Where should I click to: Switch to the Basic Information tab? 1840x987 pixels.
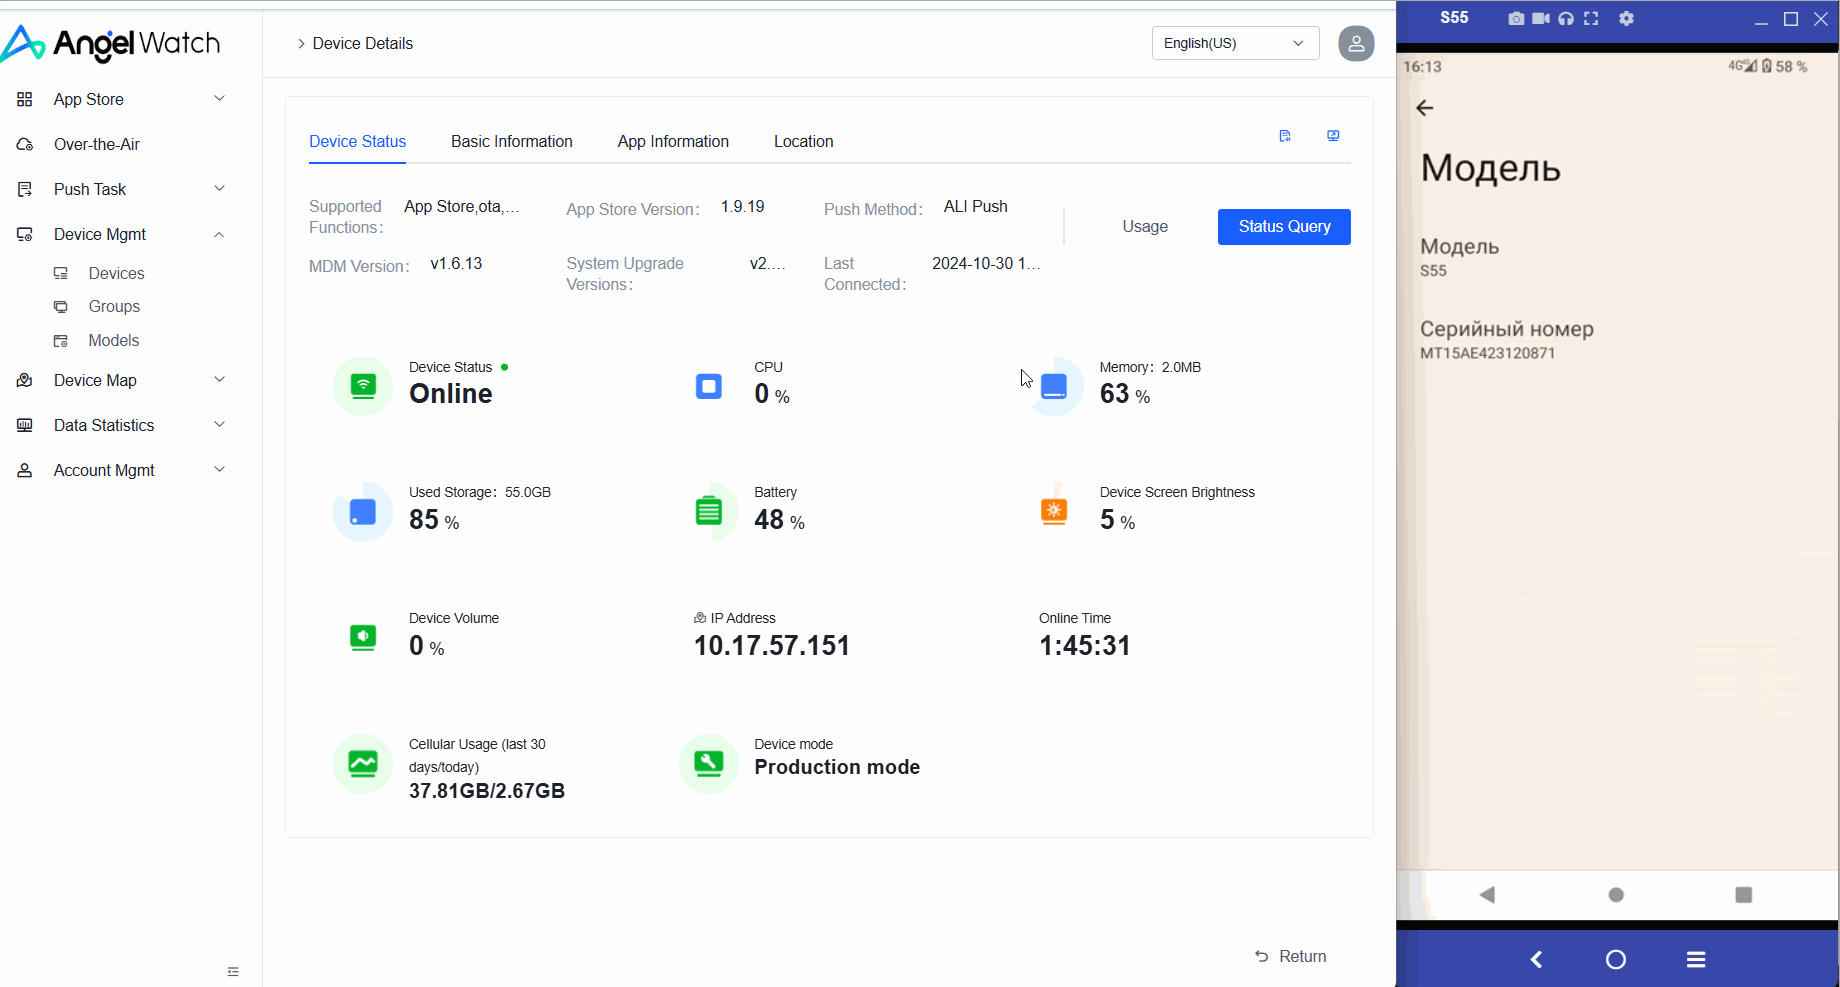tap(511, 141)
